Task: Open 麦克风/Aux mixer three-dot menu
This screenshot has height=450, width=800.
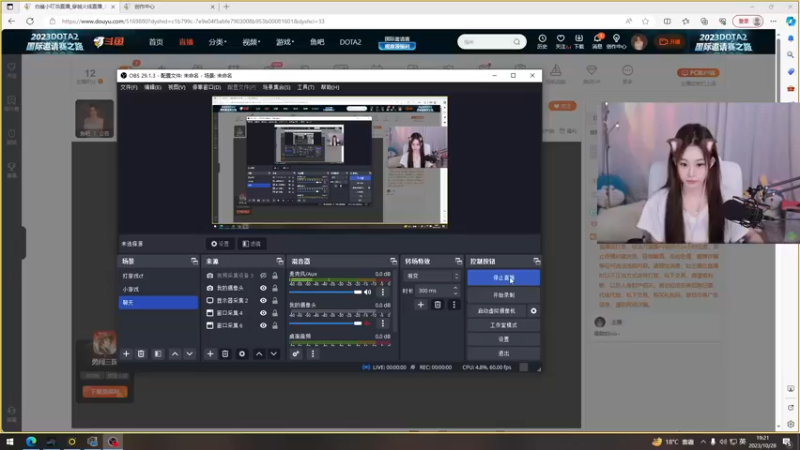Action: (x=383, y=292)
